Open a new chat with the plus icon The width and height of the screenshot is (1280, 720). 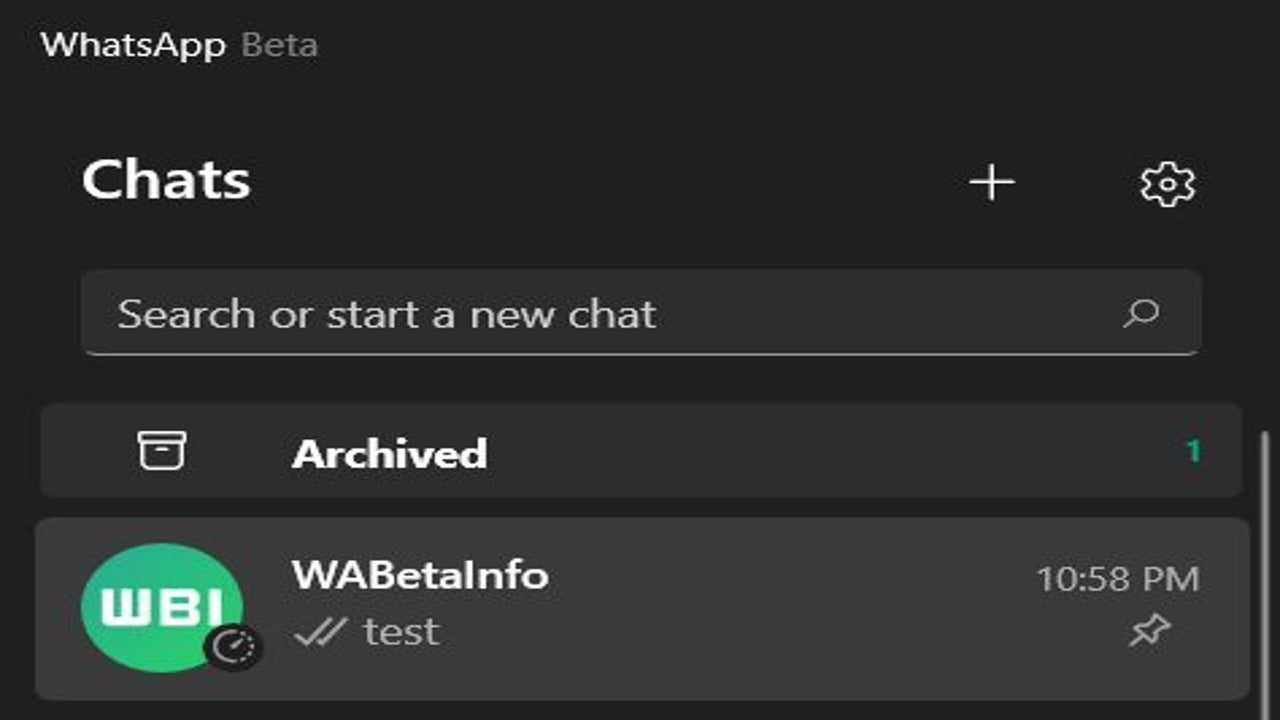click(x=991, y=183)
